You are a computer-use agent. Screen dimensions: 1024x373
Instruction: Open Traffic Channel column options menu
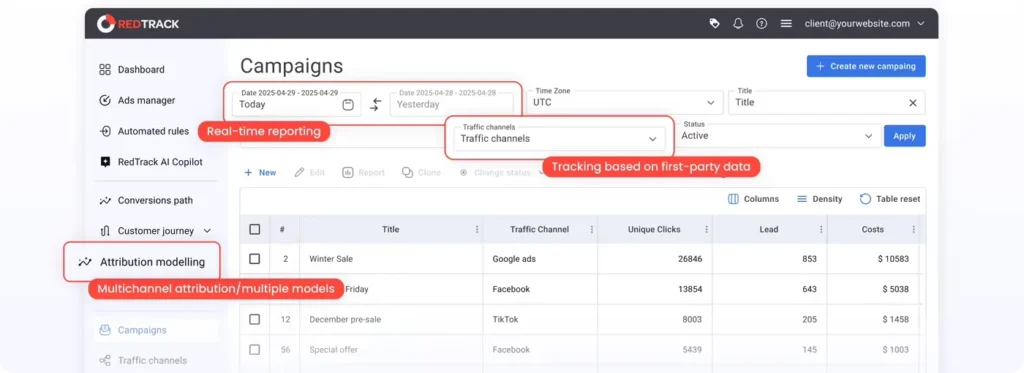click(592, 229)
